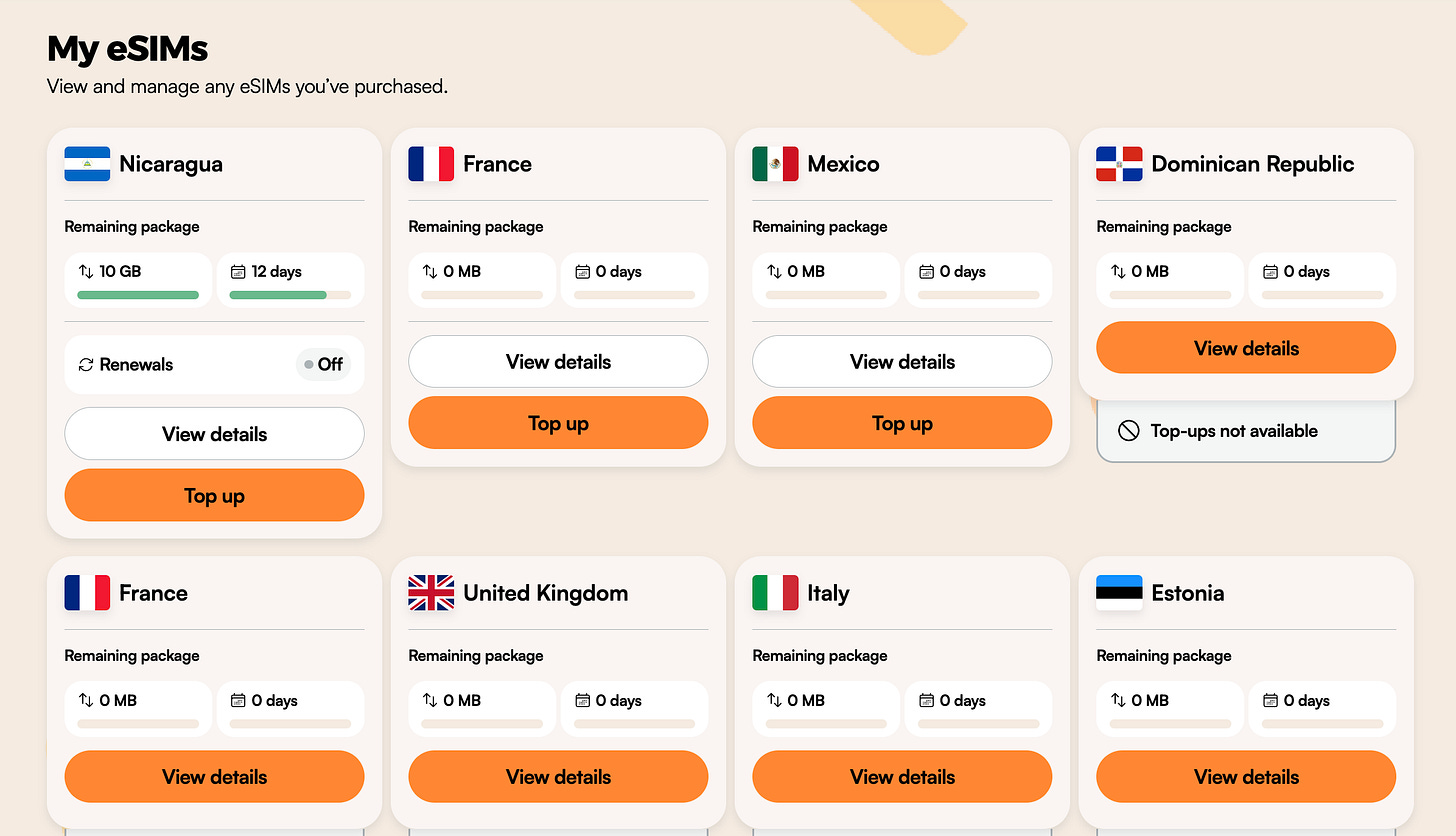Top up the Nicaragua eSIM
Image resolution: width=1456 pixels, height=836 pixels.
214,495
